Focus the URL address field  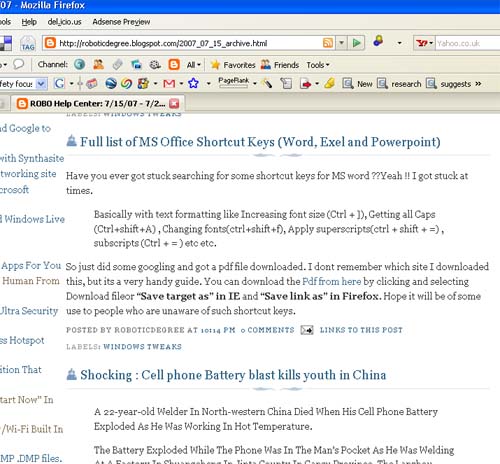[x=190, y=43]
